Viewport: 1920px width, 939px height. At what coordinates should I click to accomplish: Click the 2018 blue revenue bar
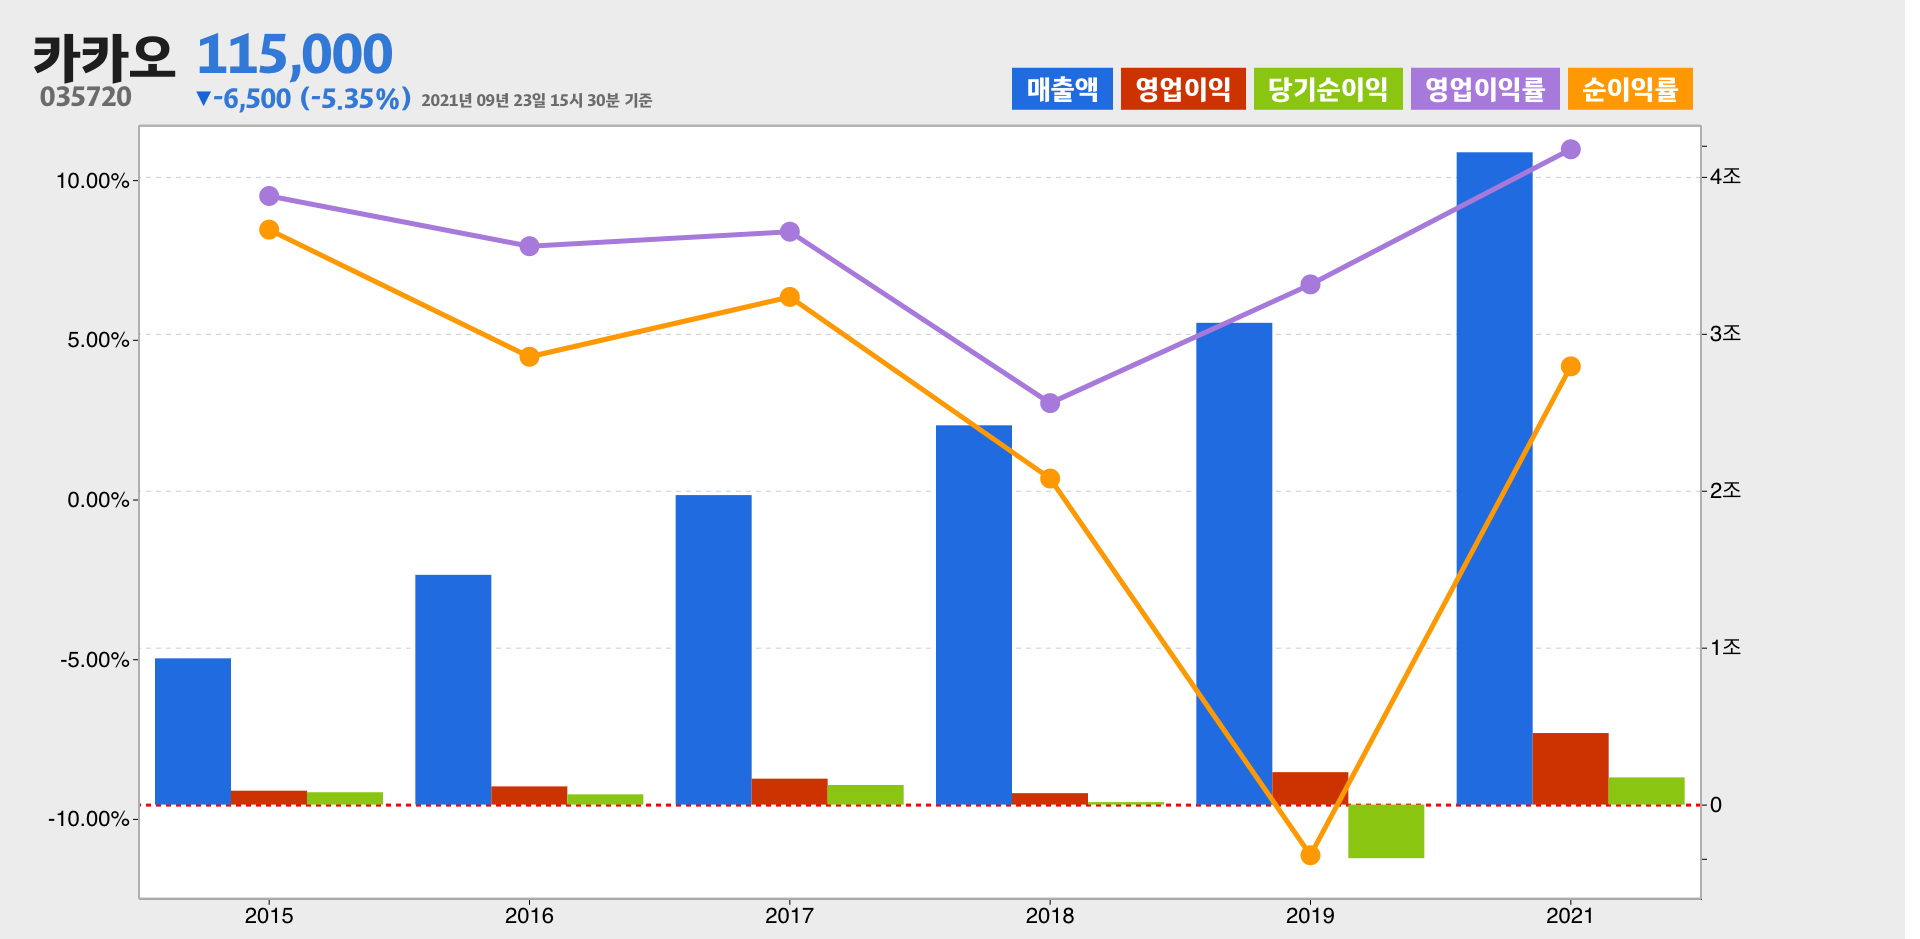(974, 615)
